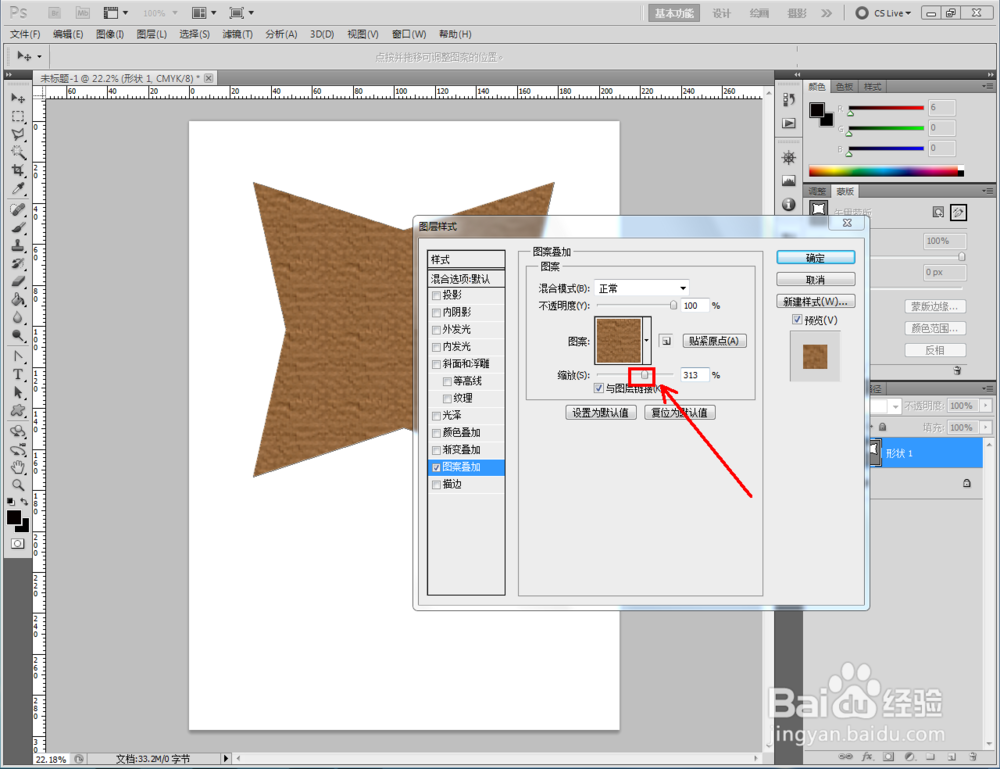Screen dimensions: 1000x769
Task: Open Mini Bridge from the top bar
Action: [83, 13]
